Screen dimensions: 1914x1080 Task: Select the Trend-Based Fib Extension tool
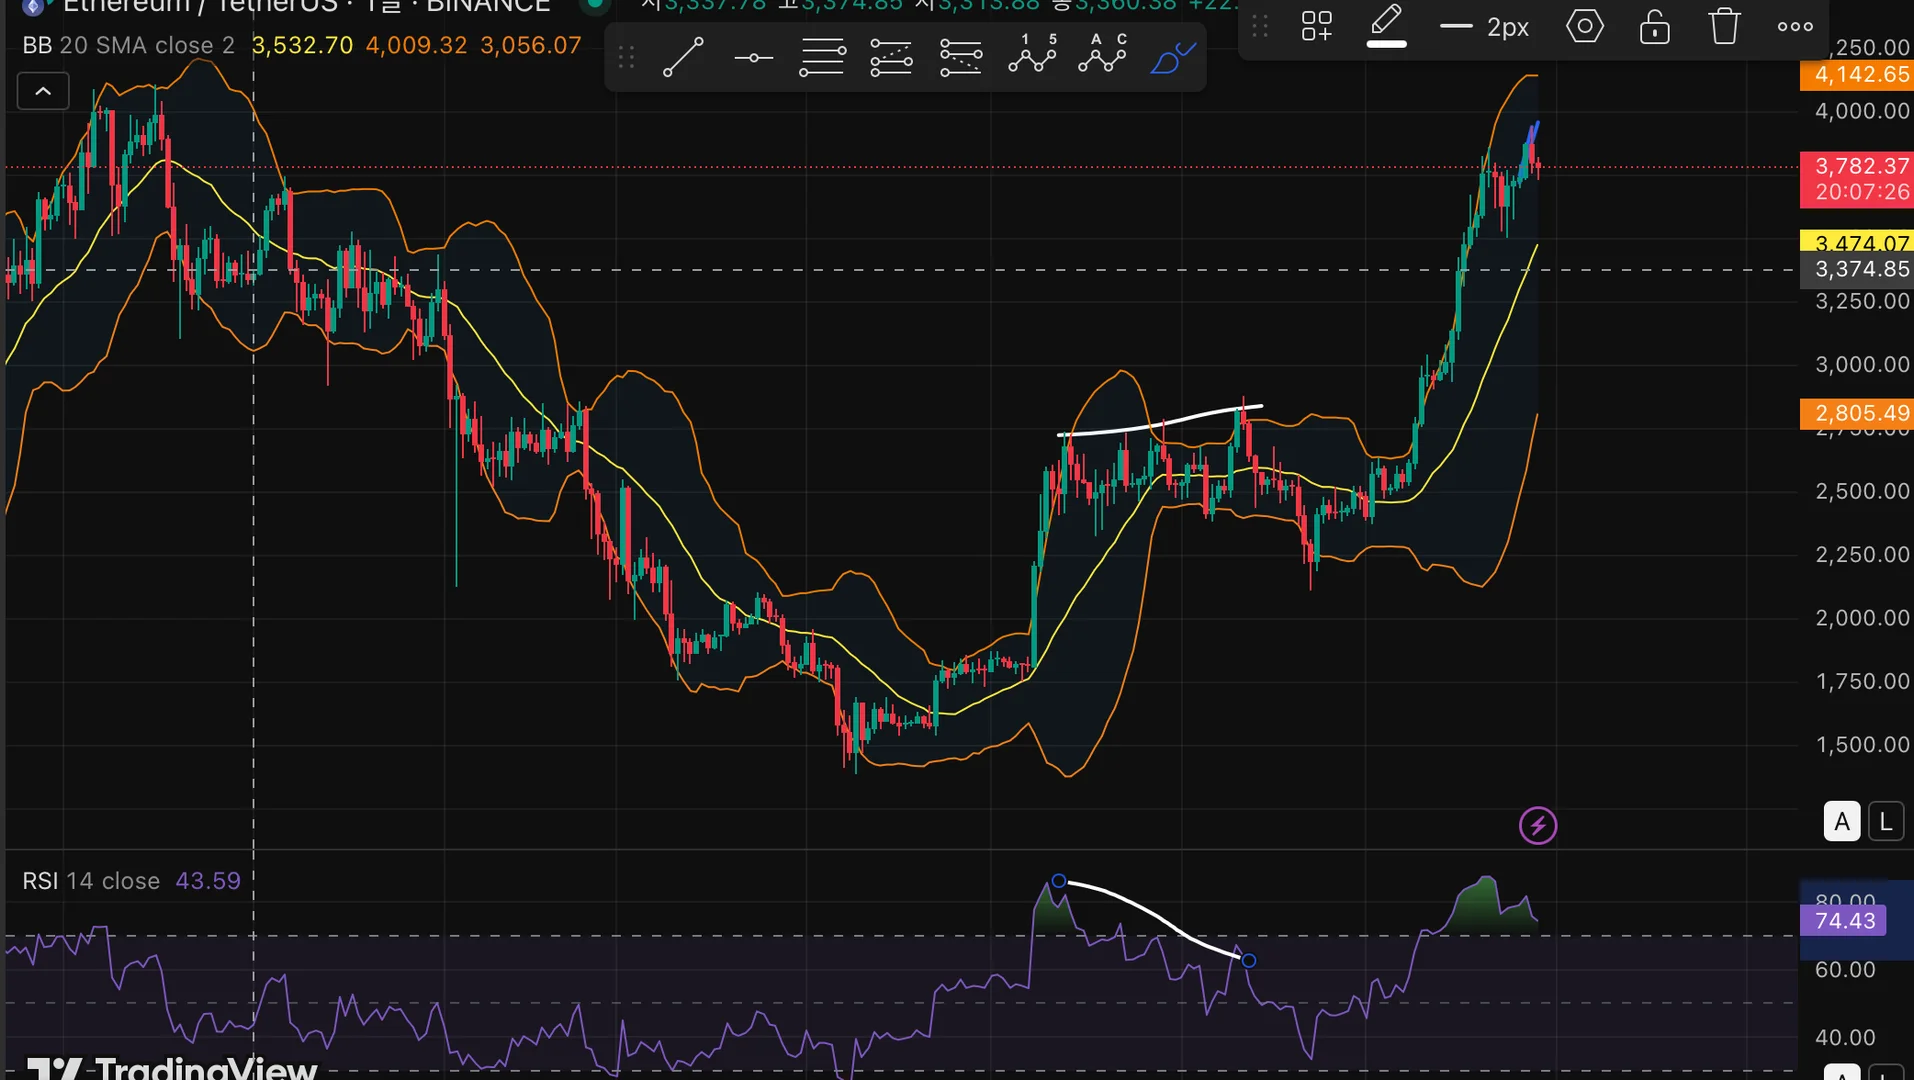tap(891, 58)
